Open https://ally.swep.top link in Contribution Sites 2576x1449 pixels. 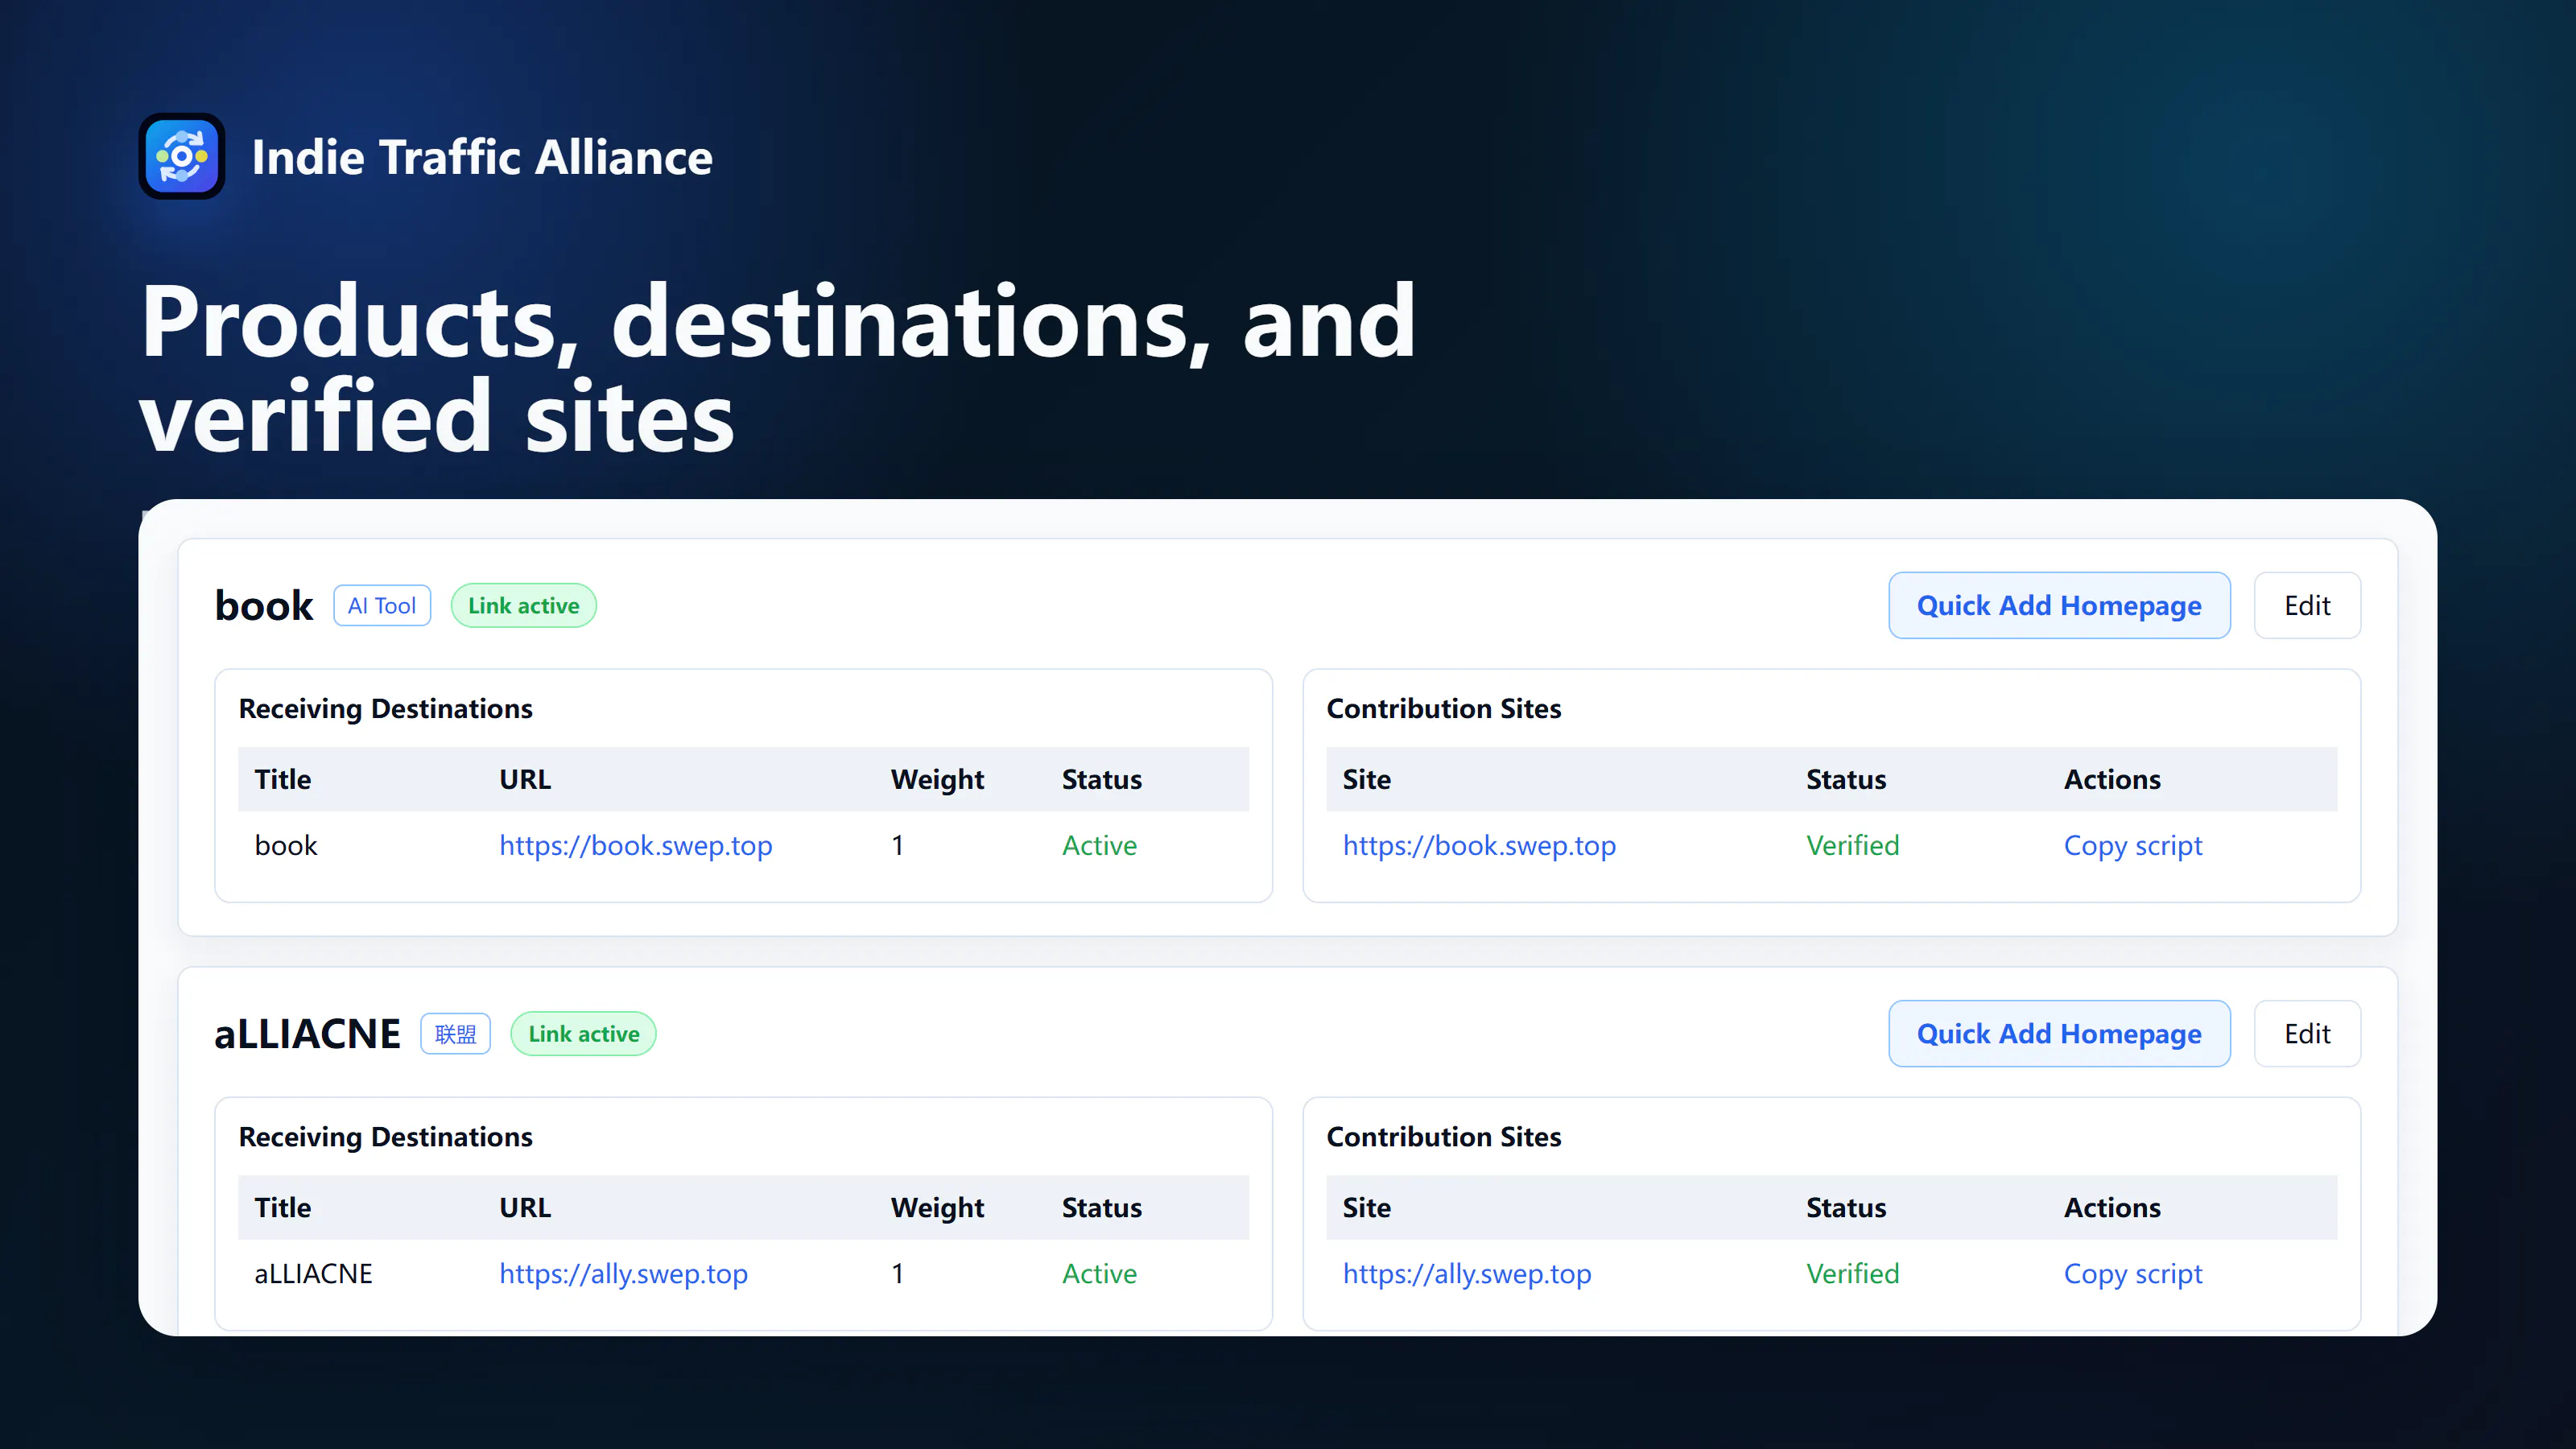pyautogui.click(x=1467, y=1273)
